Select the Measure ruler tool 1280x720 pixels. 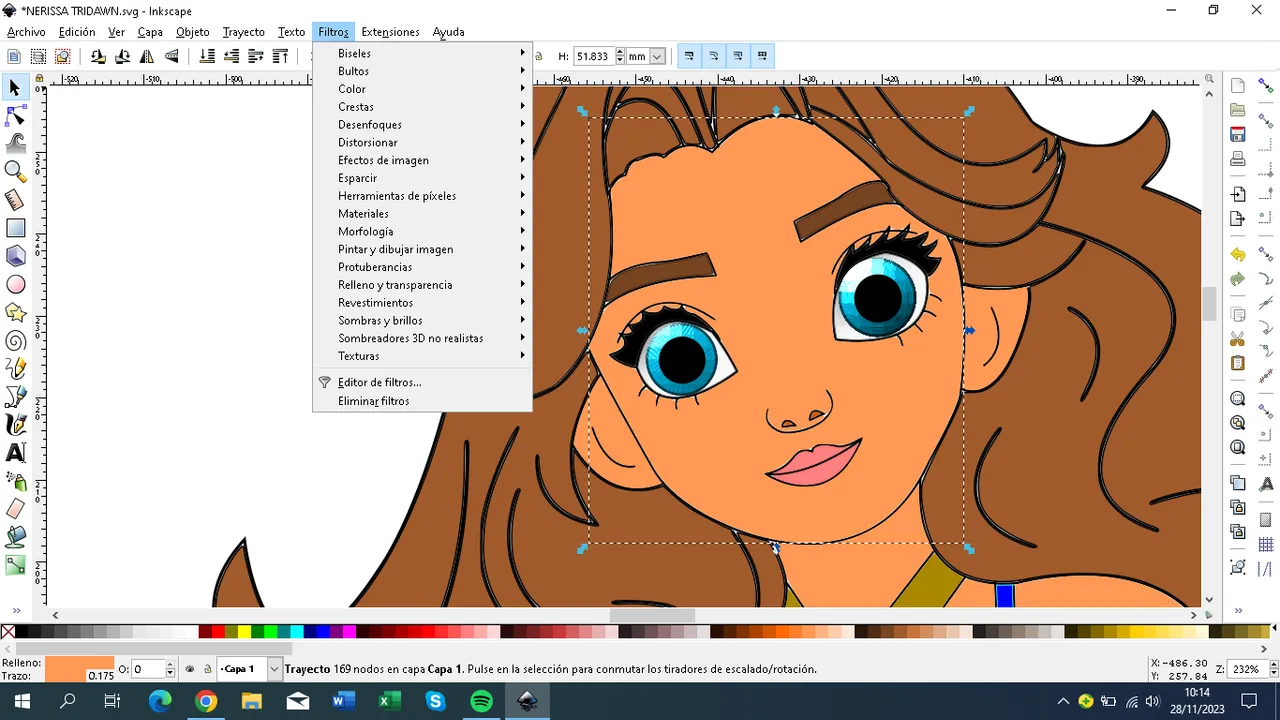click(15, 200)
